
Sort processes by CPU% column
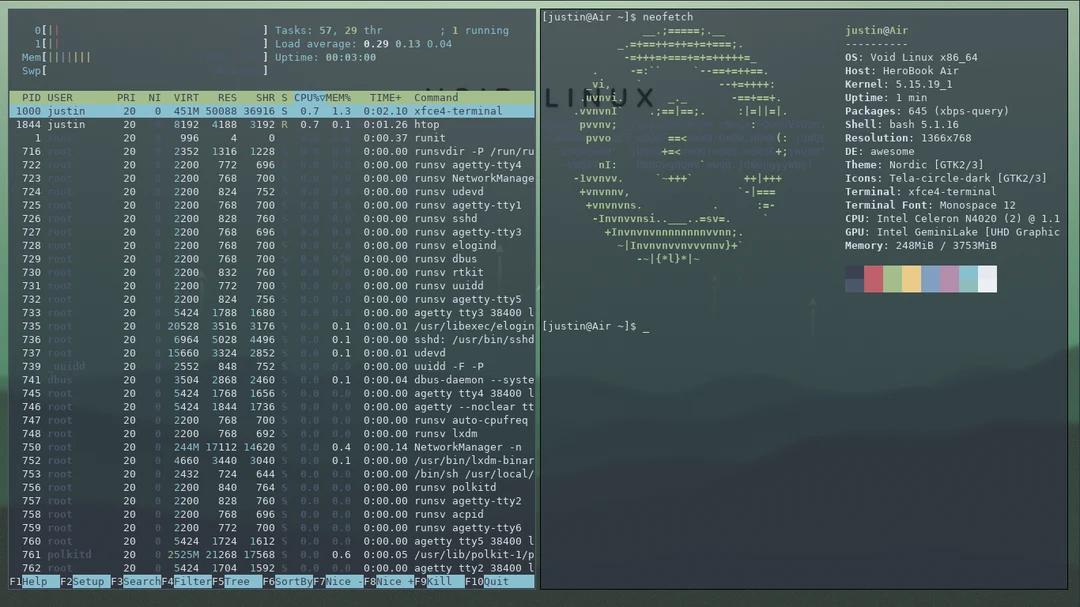307,97
